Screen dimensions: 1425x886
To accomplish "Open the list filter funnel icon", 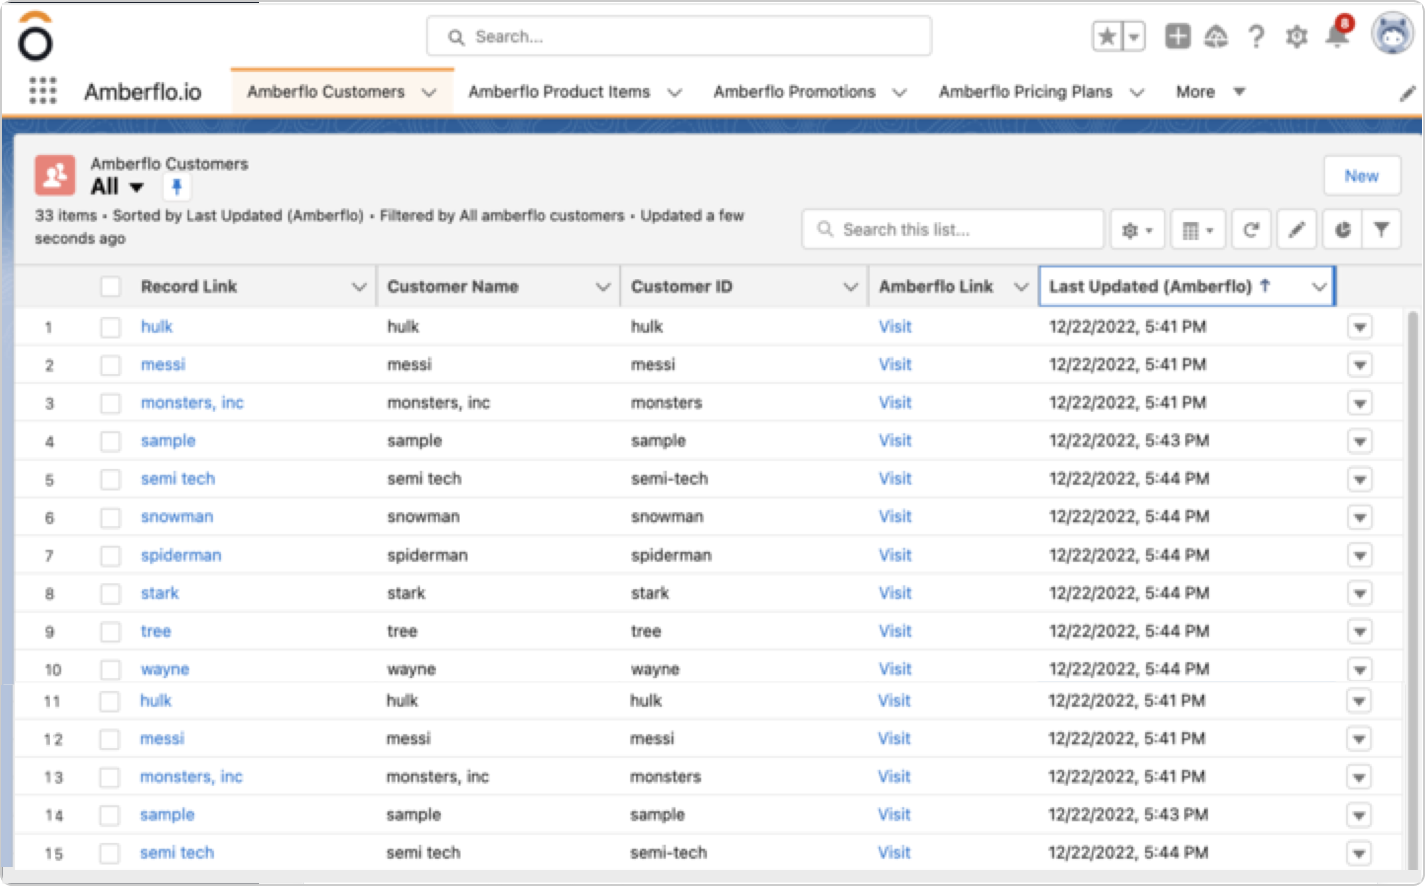I will point(1381,230).
